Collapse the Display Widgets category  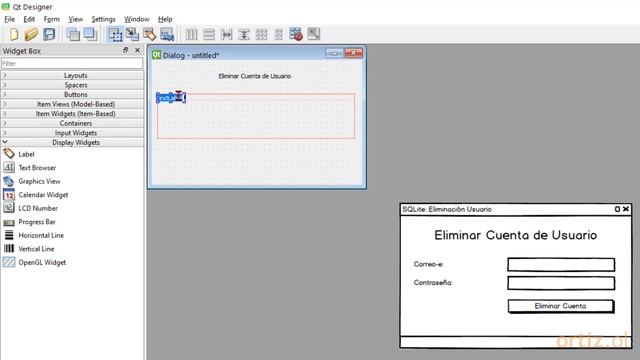click(72, 142)
